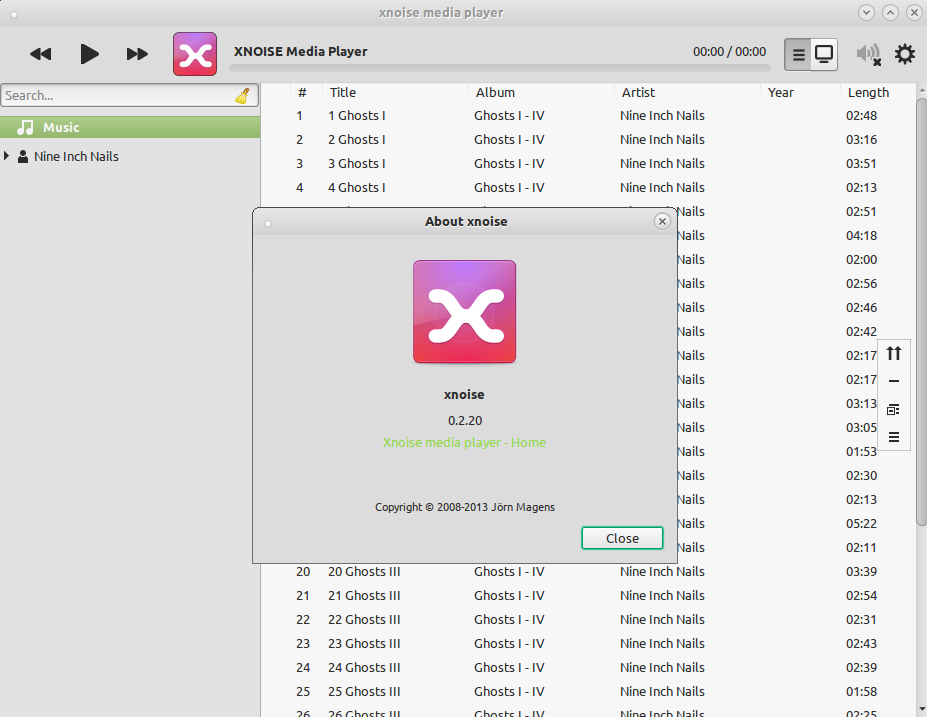Screen dimensions: 927x717
Task: Remove selected track with minus icon
Action: coord(894,381)
